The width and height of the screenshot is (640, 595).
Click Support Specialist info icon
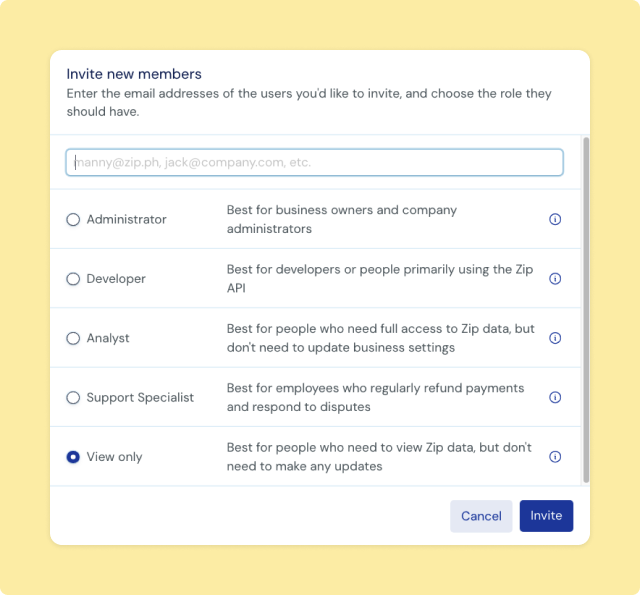[x=555, y=397]
